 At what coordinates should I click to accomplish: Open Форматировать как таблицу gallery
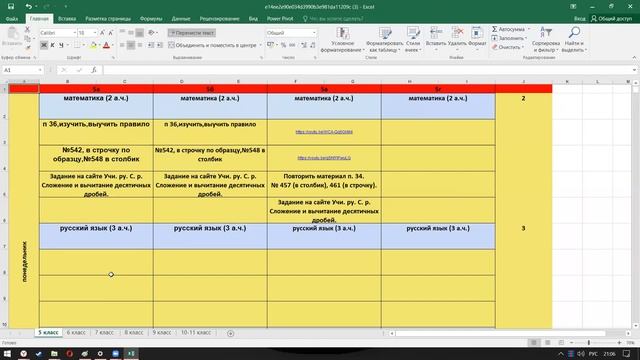click(384, 40)
